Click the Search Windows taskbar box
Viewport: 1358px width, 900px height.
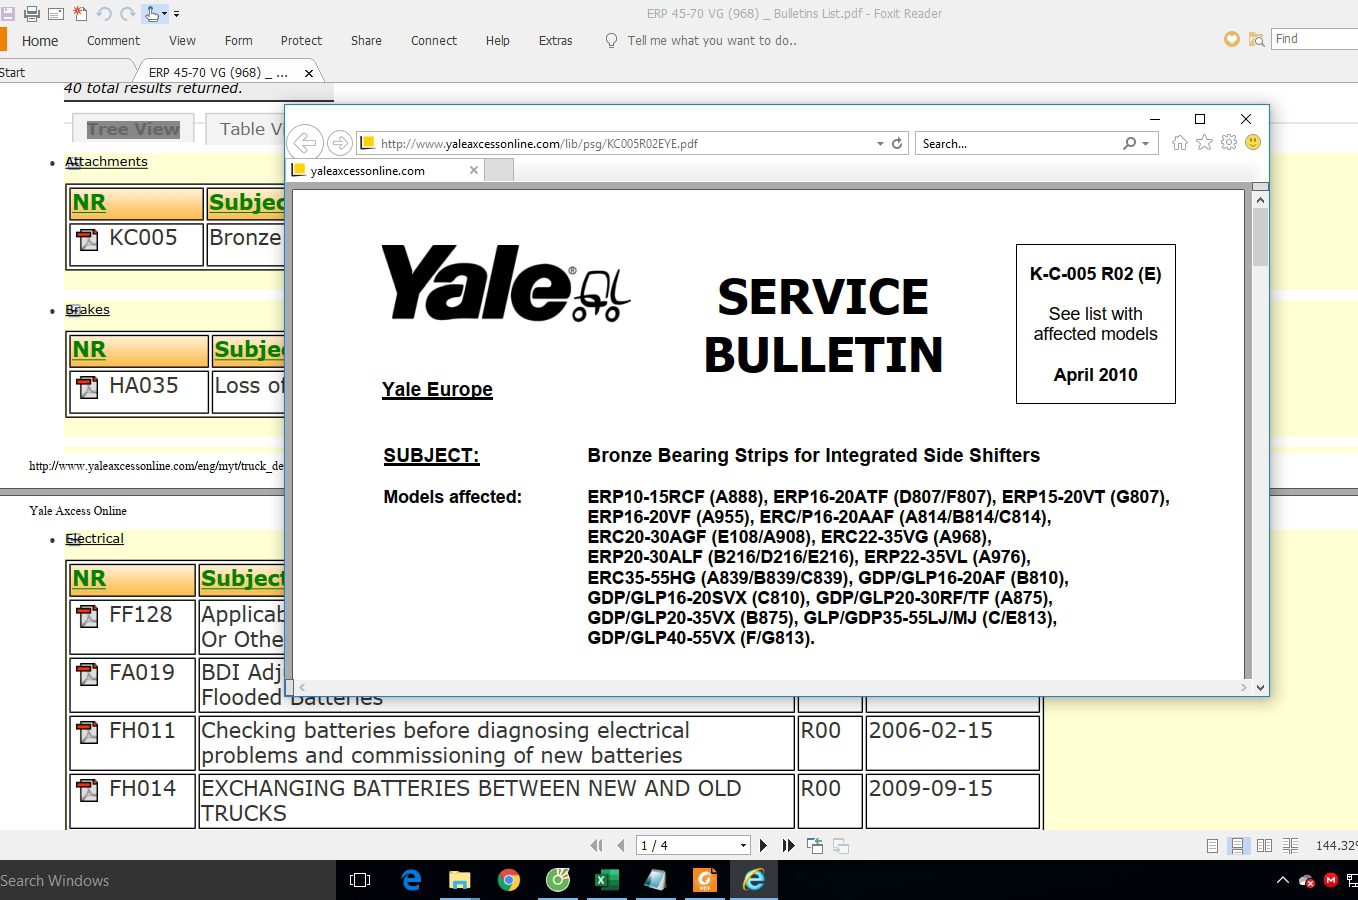point(167,881)
